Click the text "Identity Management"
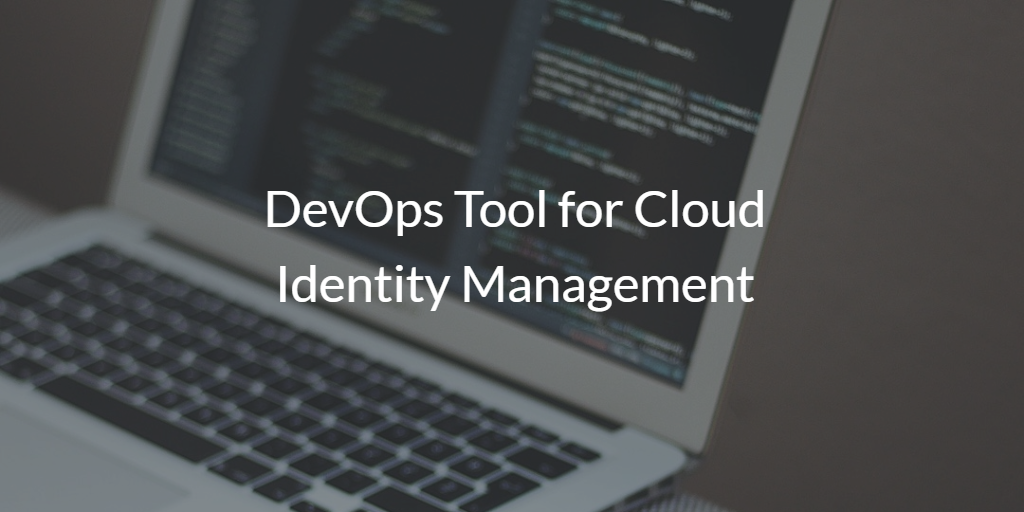Image resolution: width=1024 pixels, height=512 pixels. 515,285
